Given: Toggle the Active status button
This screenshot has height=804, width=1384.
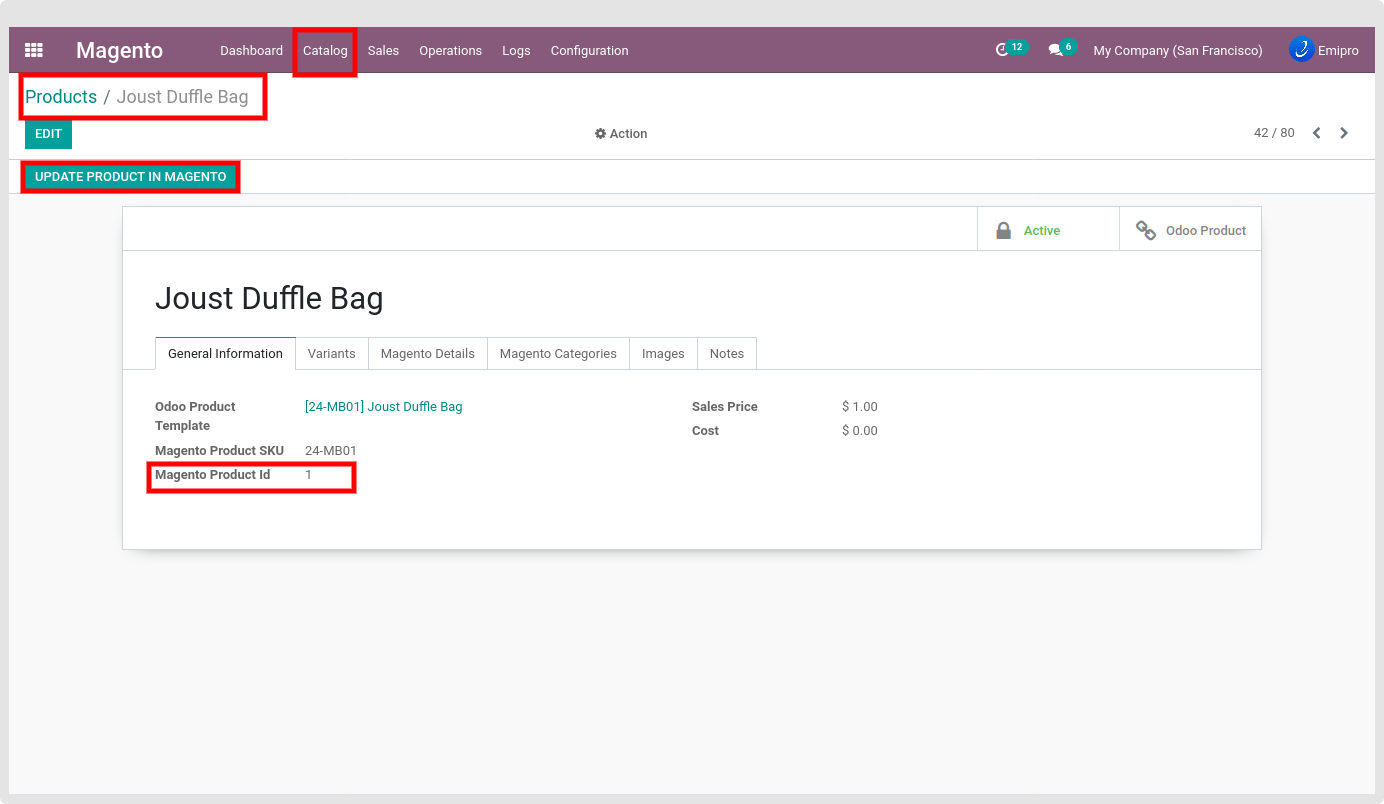Looking at the screenshot, I should 1048,230.
